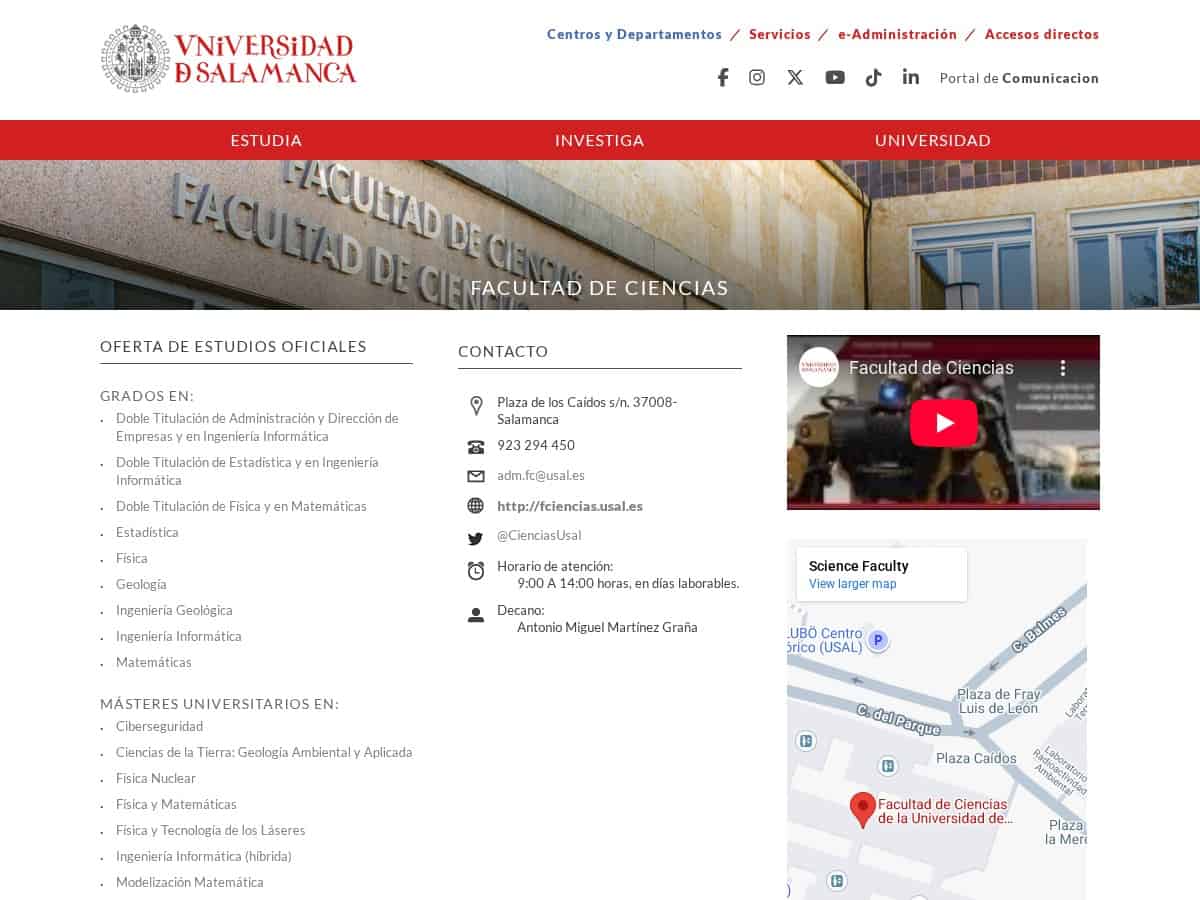
Task: Open the Ingeniería Informática degree link
Action: click(179, 636)
